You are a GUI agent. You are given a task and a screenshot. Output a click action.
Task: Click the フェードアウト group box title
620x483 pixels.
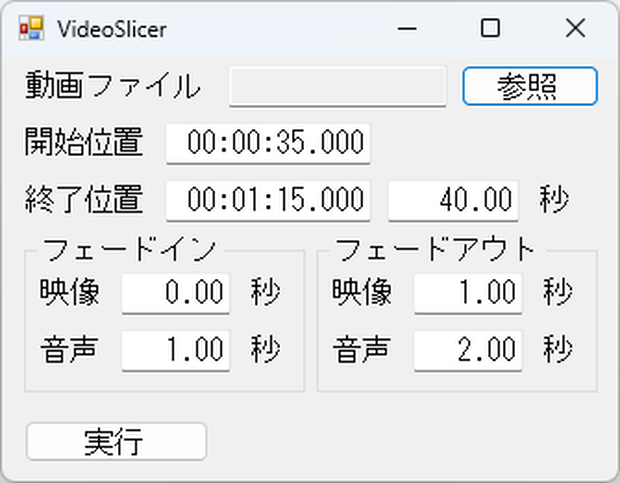point(436,250)
